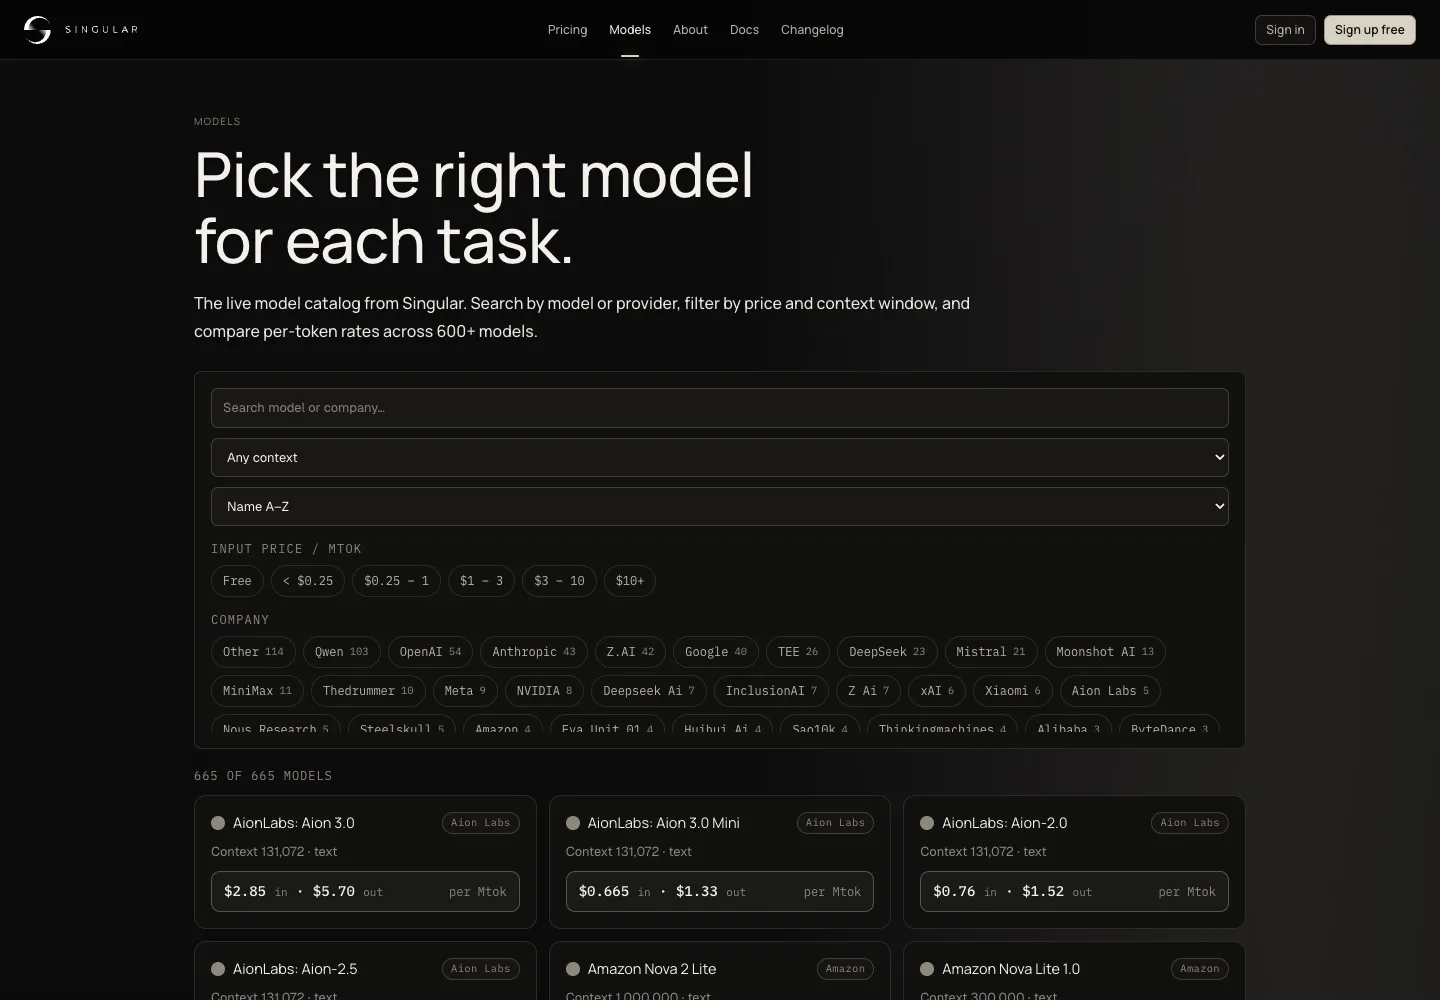
Task: Open the Amazon Nova 2 Lite card
Action: [719, 971]
